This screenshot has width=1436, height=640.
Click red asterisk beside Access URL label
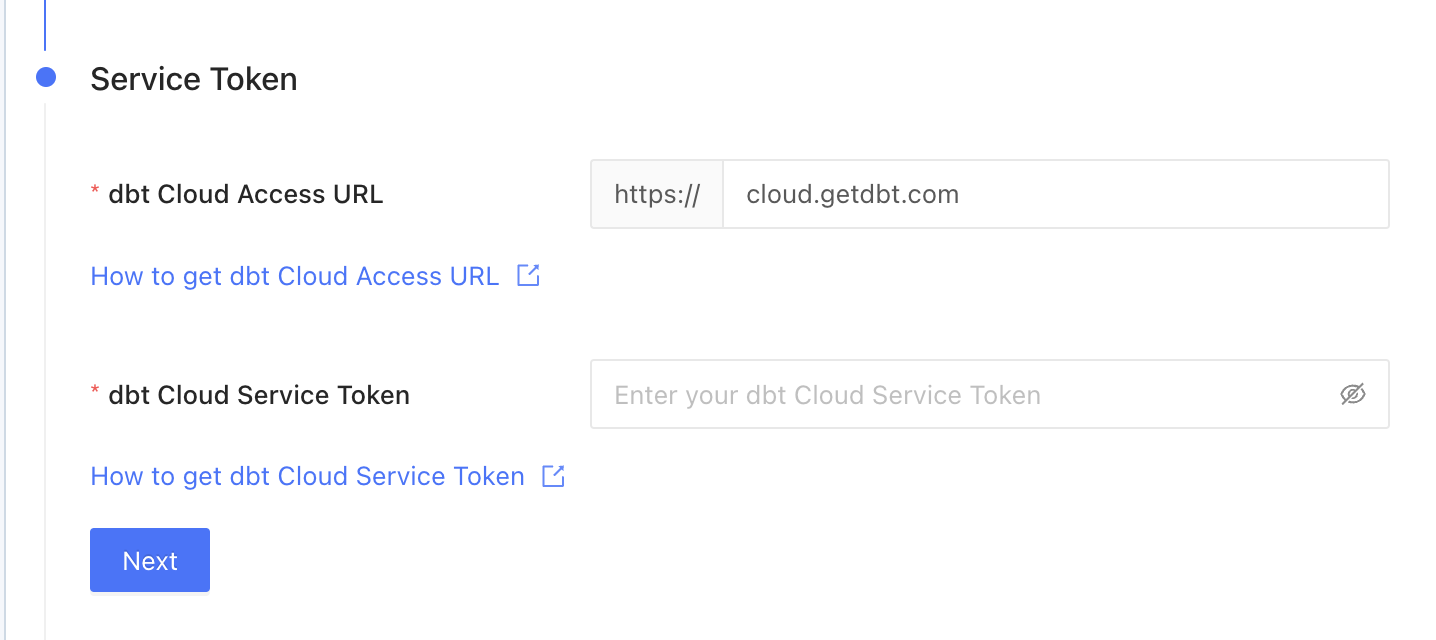pos(96,191)
